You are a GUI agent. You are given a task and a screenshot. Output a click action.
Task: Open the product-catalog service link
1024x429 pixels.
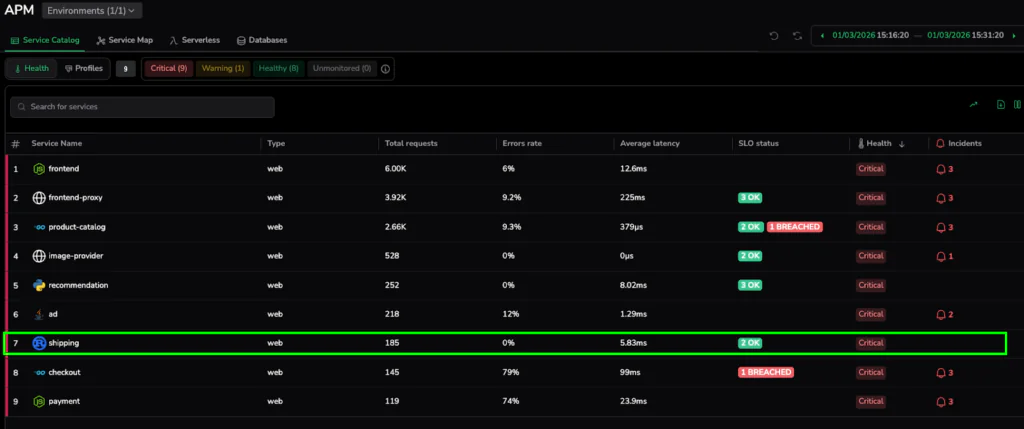pyautogui.click(x=77, y=227)
